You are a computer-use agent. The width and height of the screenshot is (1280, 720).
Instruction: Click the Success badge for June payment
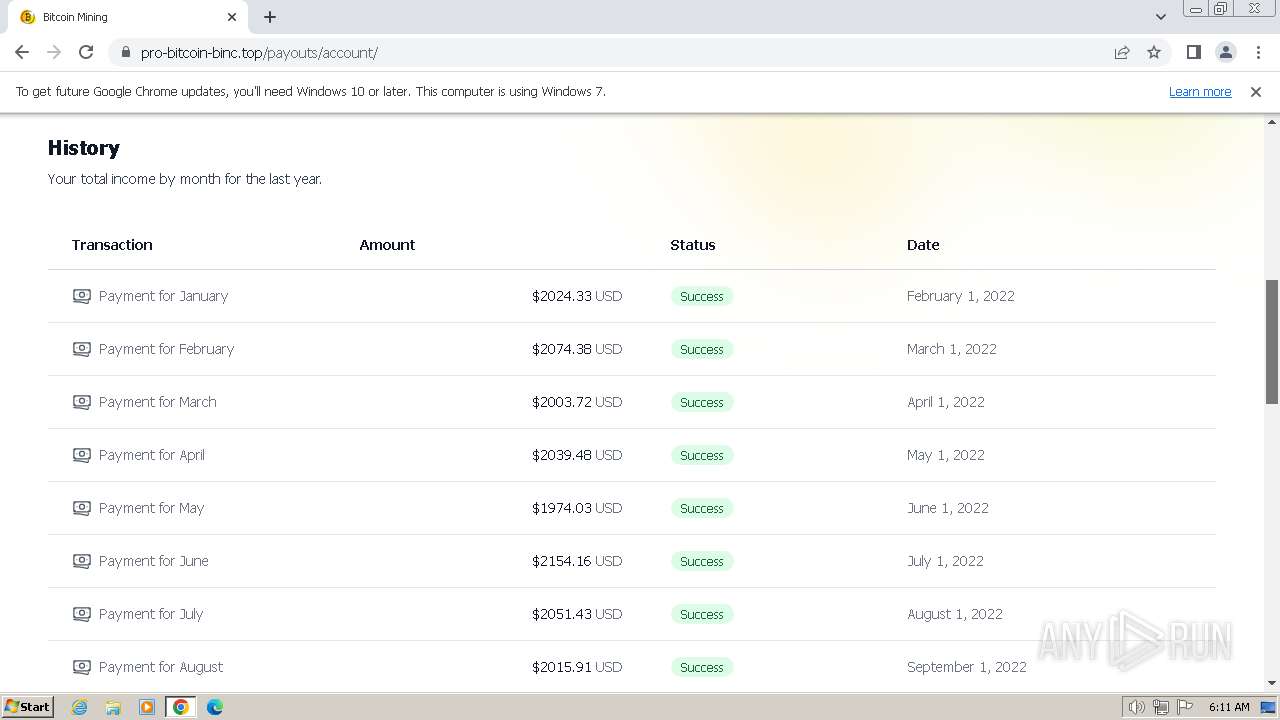pyautogui.click(x=702, y=561)
